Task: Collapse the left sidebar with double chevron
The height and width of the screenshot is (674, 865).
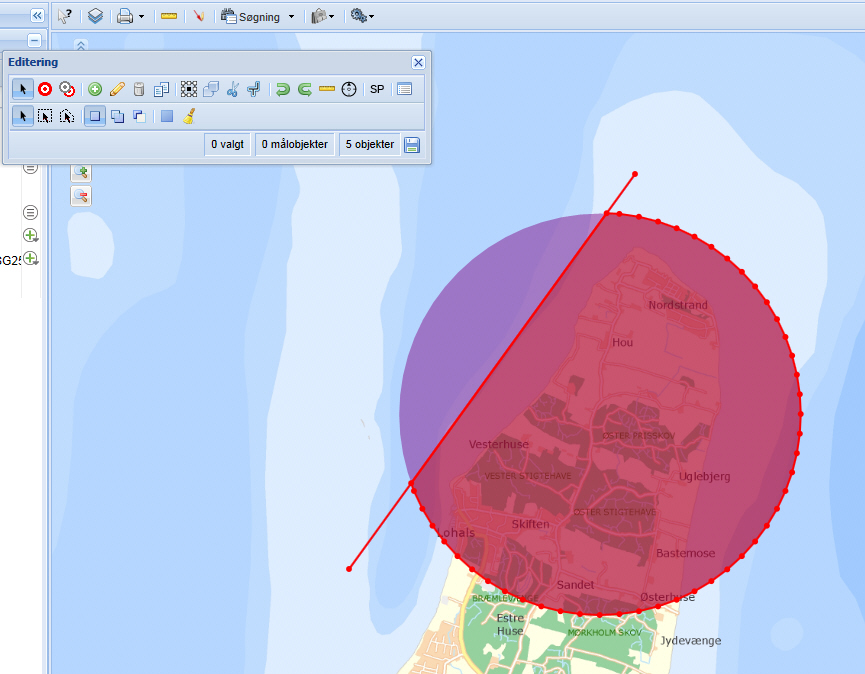Action: [x=37, y=15]
